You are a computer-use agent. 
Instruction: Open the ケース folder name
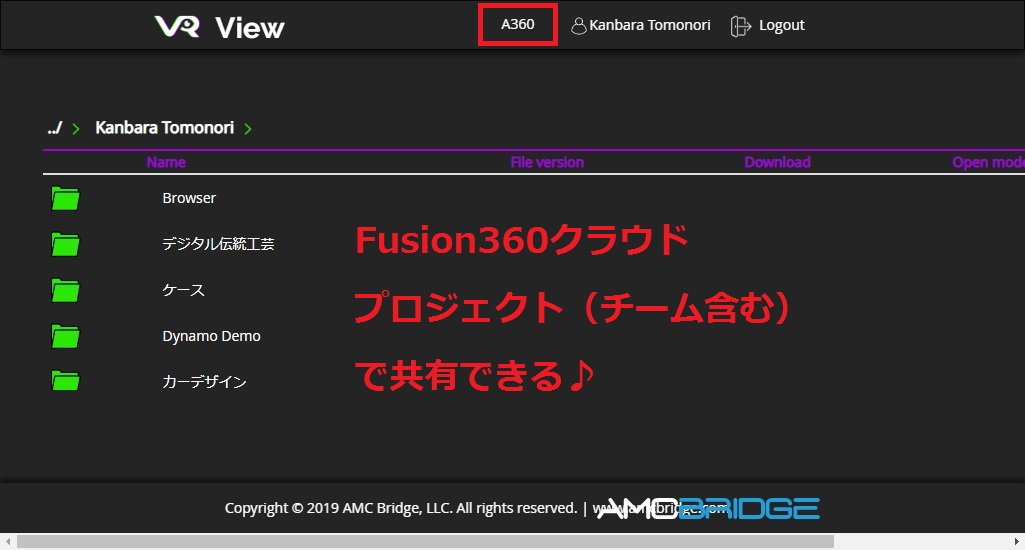pos(184,290)
